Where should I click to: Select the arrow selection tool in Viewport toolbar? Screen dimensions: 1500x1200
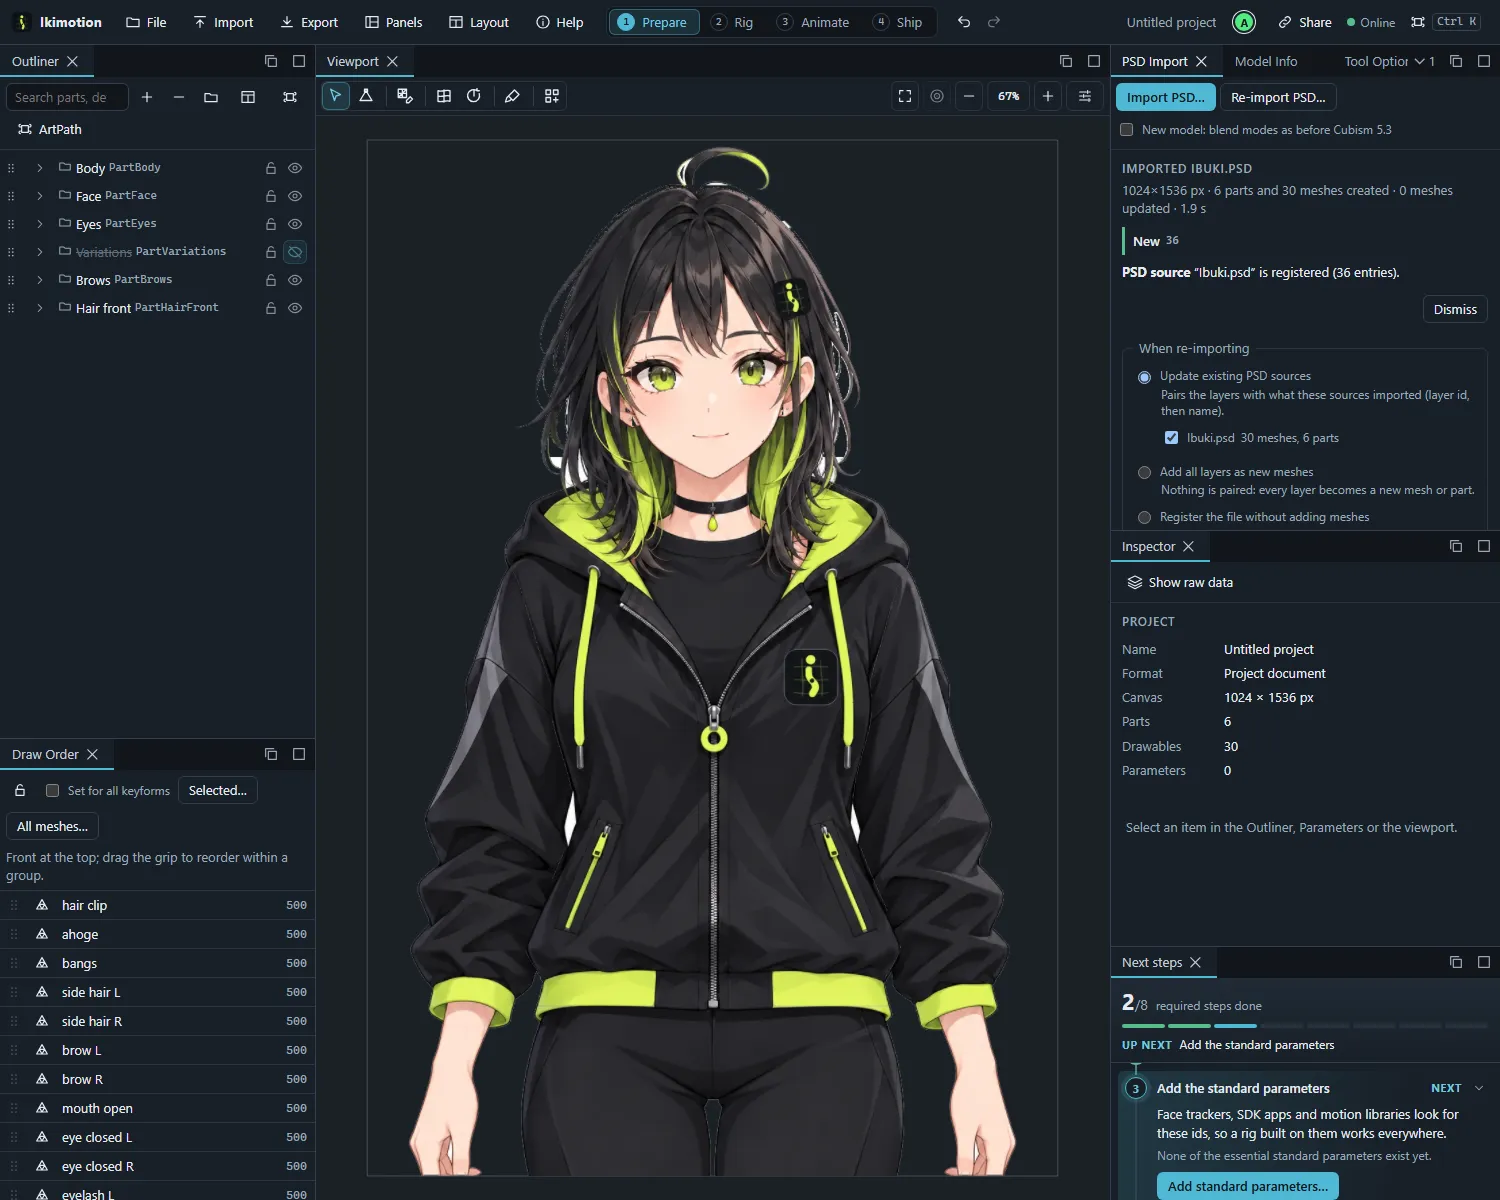336,96
